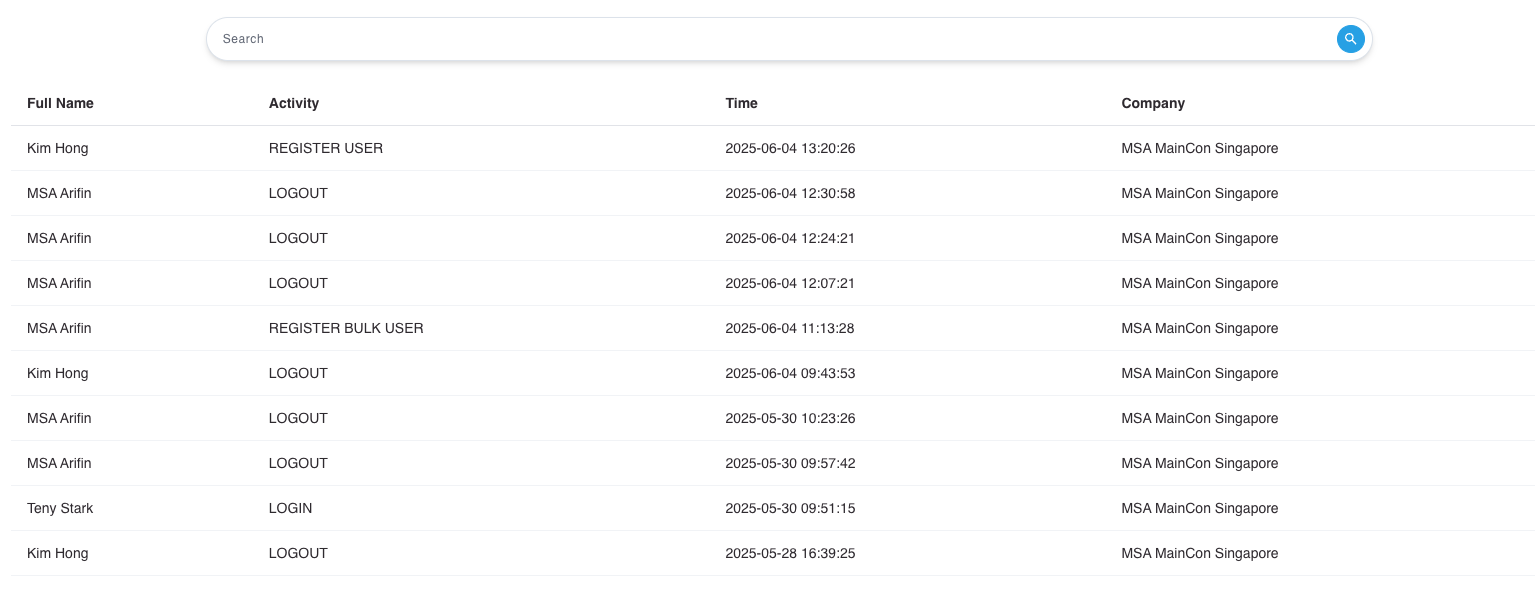Click MSA MainCon Singapore in the first row
Image resolution: width=1535 pixels, height=590 pixels.
[x=1199, y=148]
